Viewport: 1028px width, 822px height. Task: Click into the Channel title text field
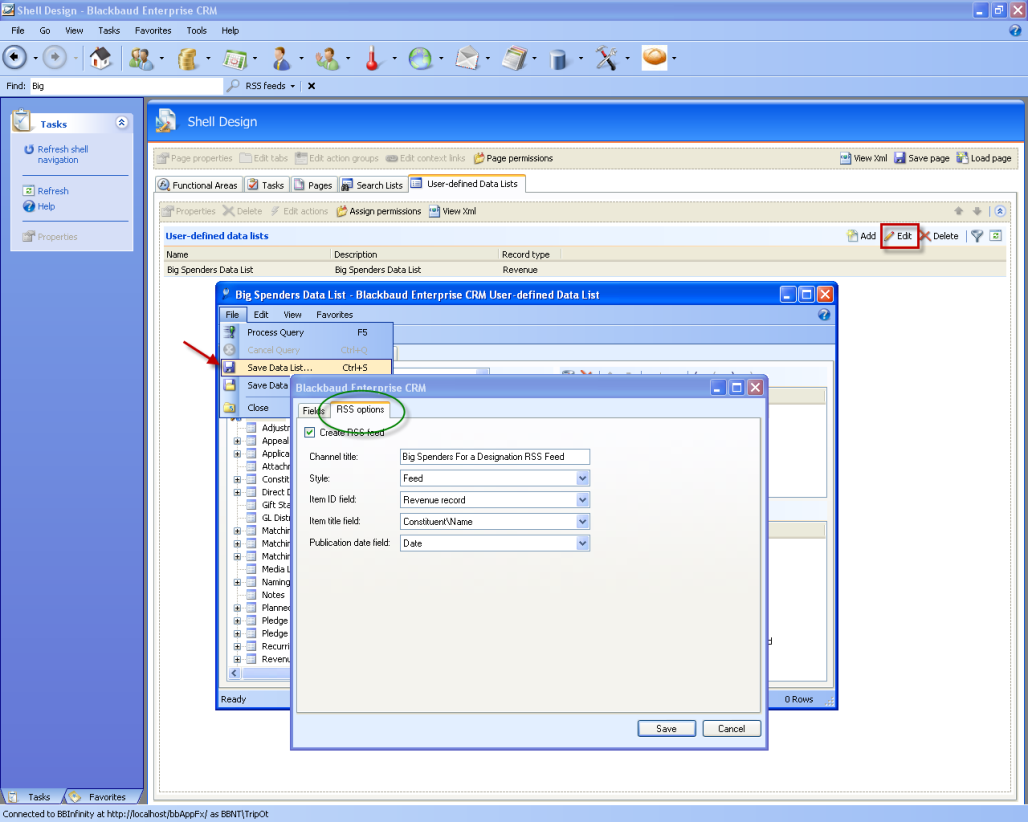click(x=494, y=457)
